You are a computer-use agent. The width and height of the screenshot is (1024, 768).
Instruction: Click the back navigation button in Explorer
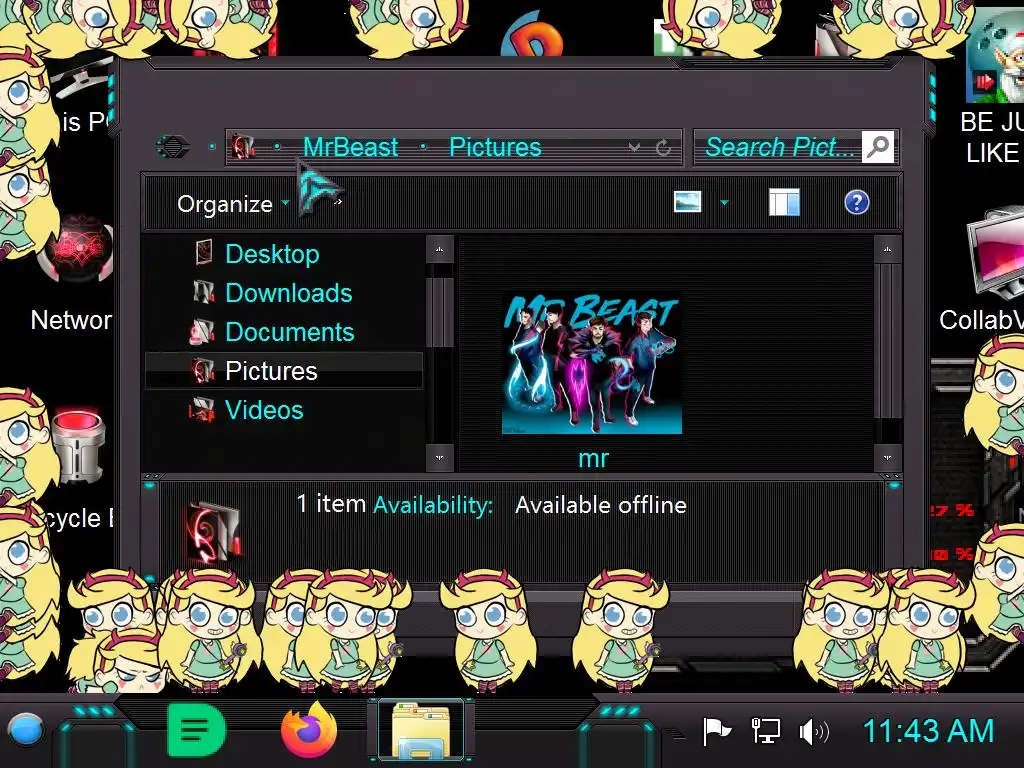point(173,146)
